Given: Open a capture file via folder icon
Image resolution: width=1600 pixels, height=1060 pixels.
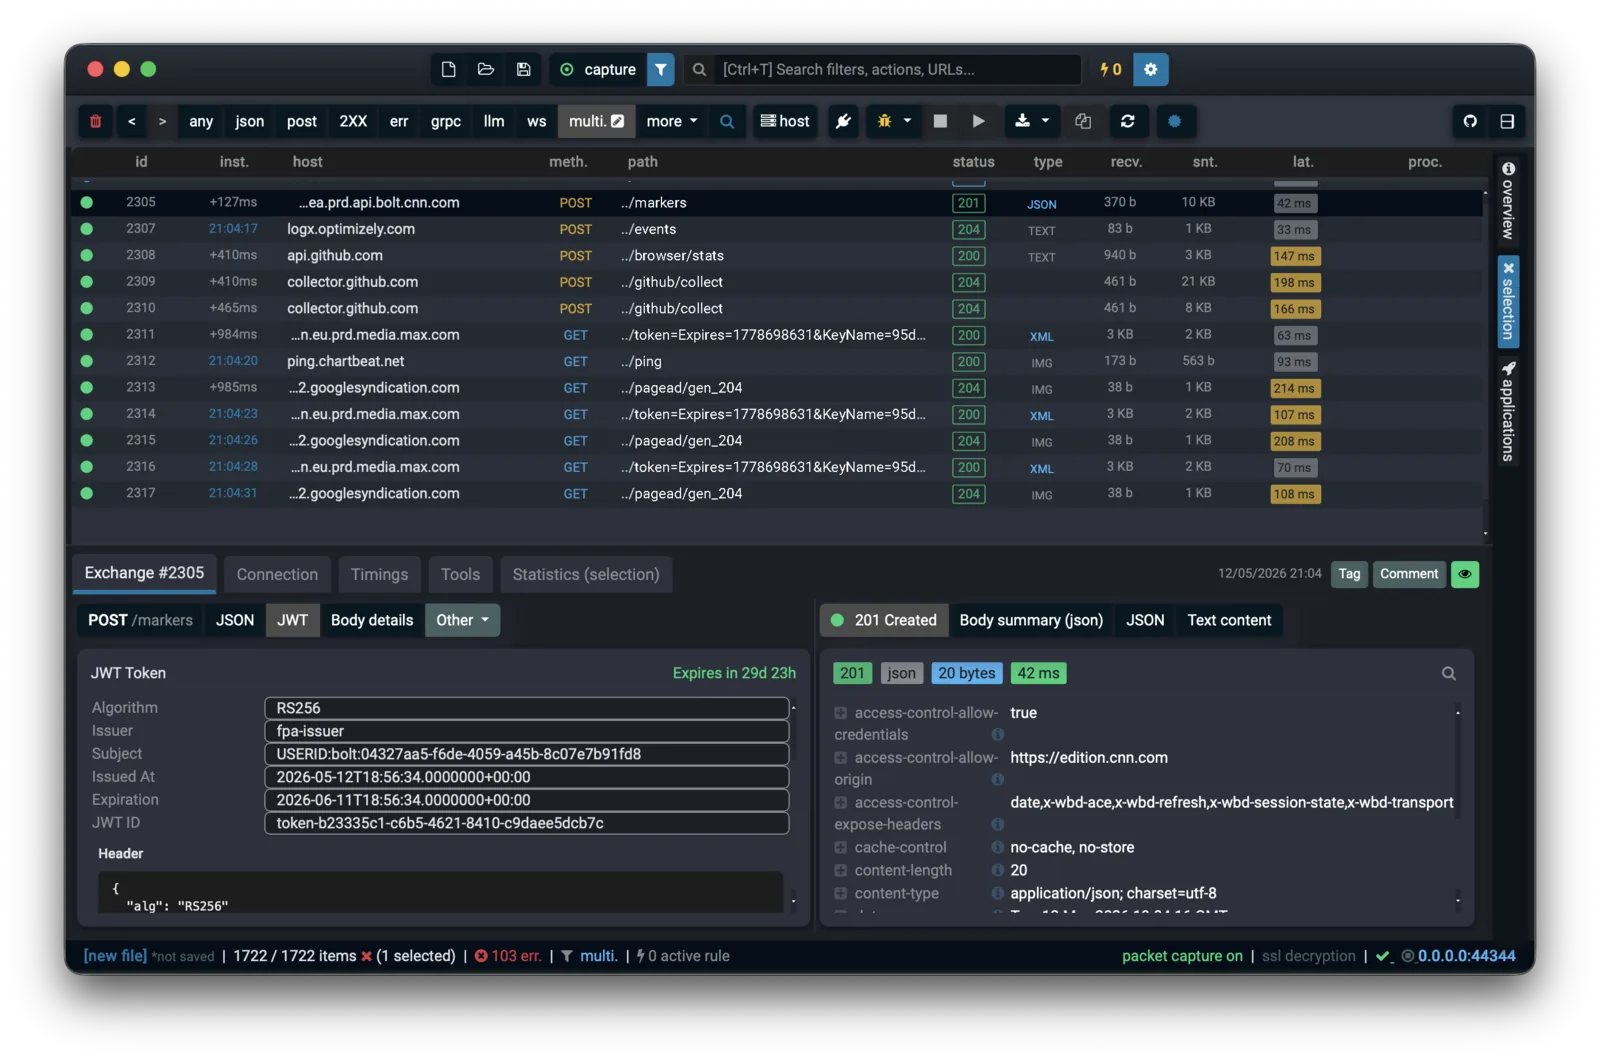Looking at the screenshot, I should click(x=486, y=69).
